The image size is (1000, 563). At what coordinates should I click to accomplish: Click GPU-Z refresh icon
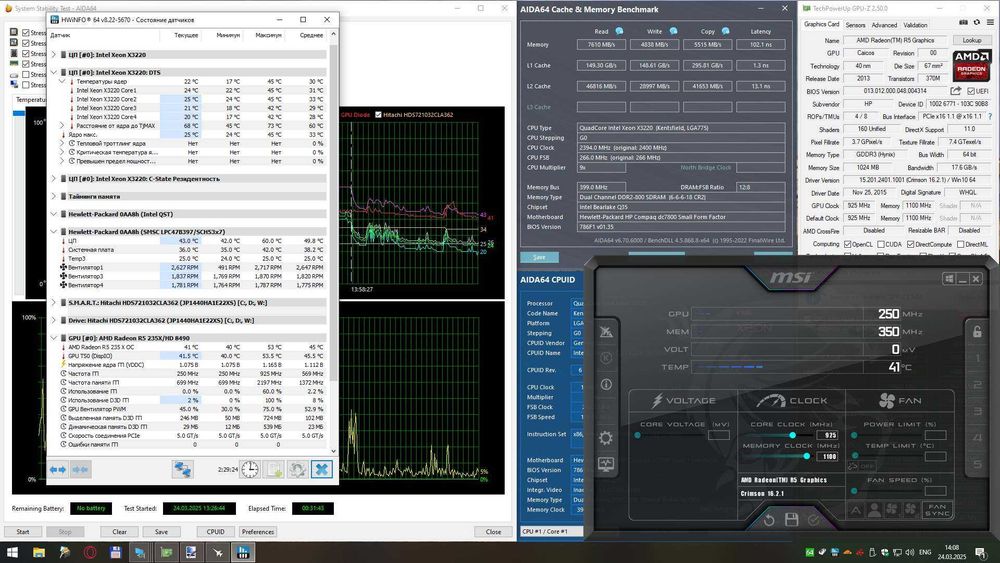[x=976, y=22]
